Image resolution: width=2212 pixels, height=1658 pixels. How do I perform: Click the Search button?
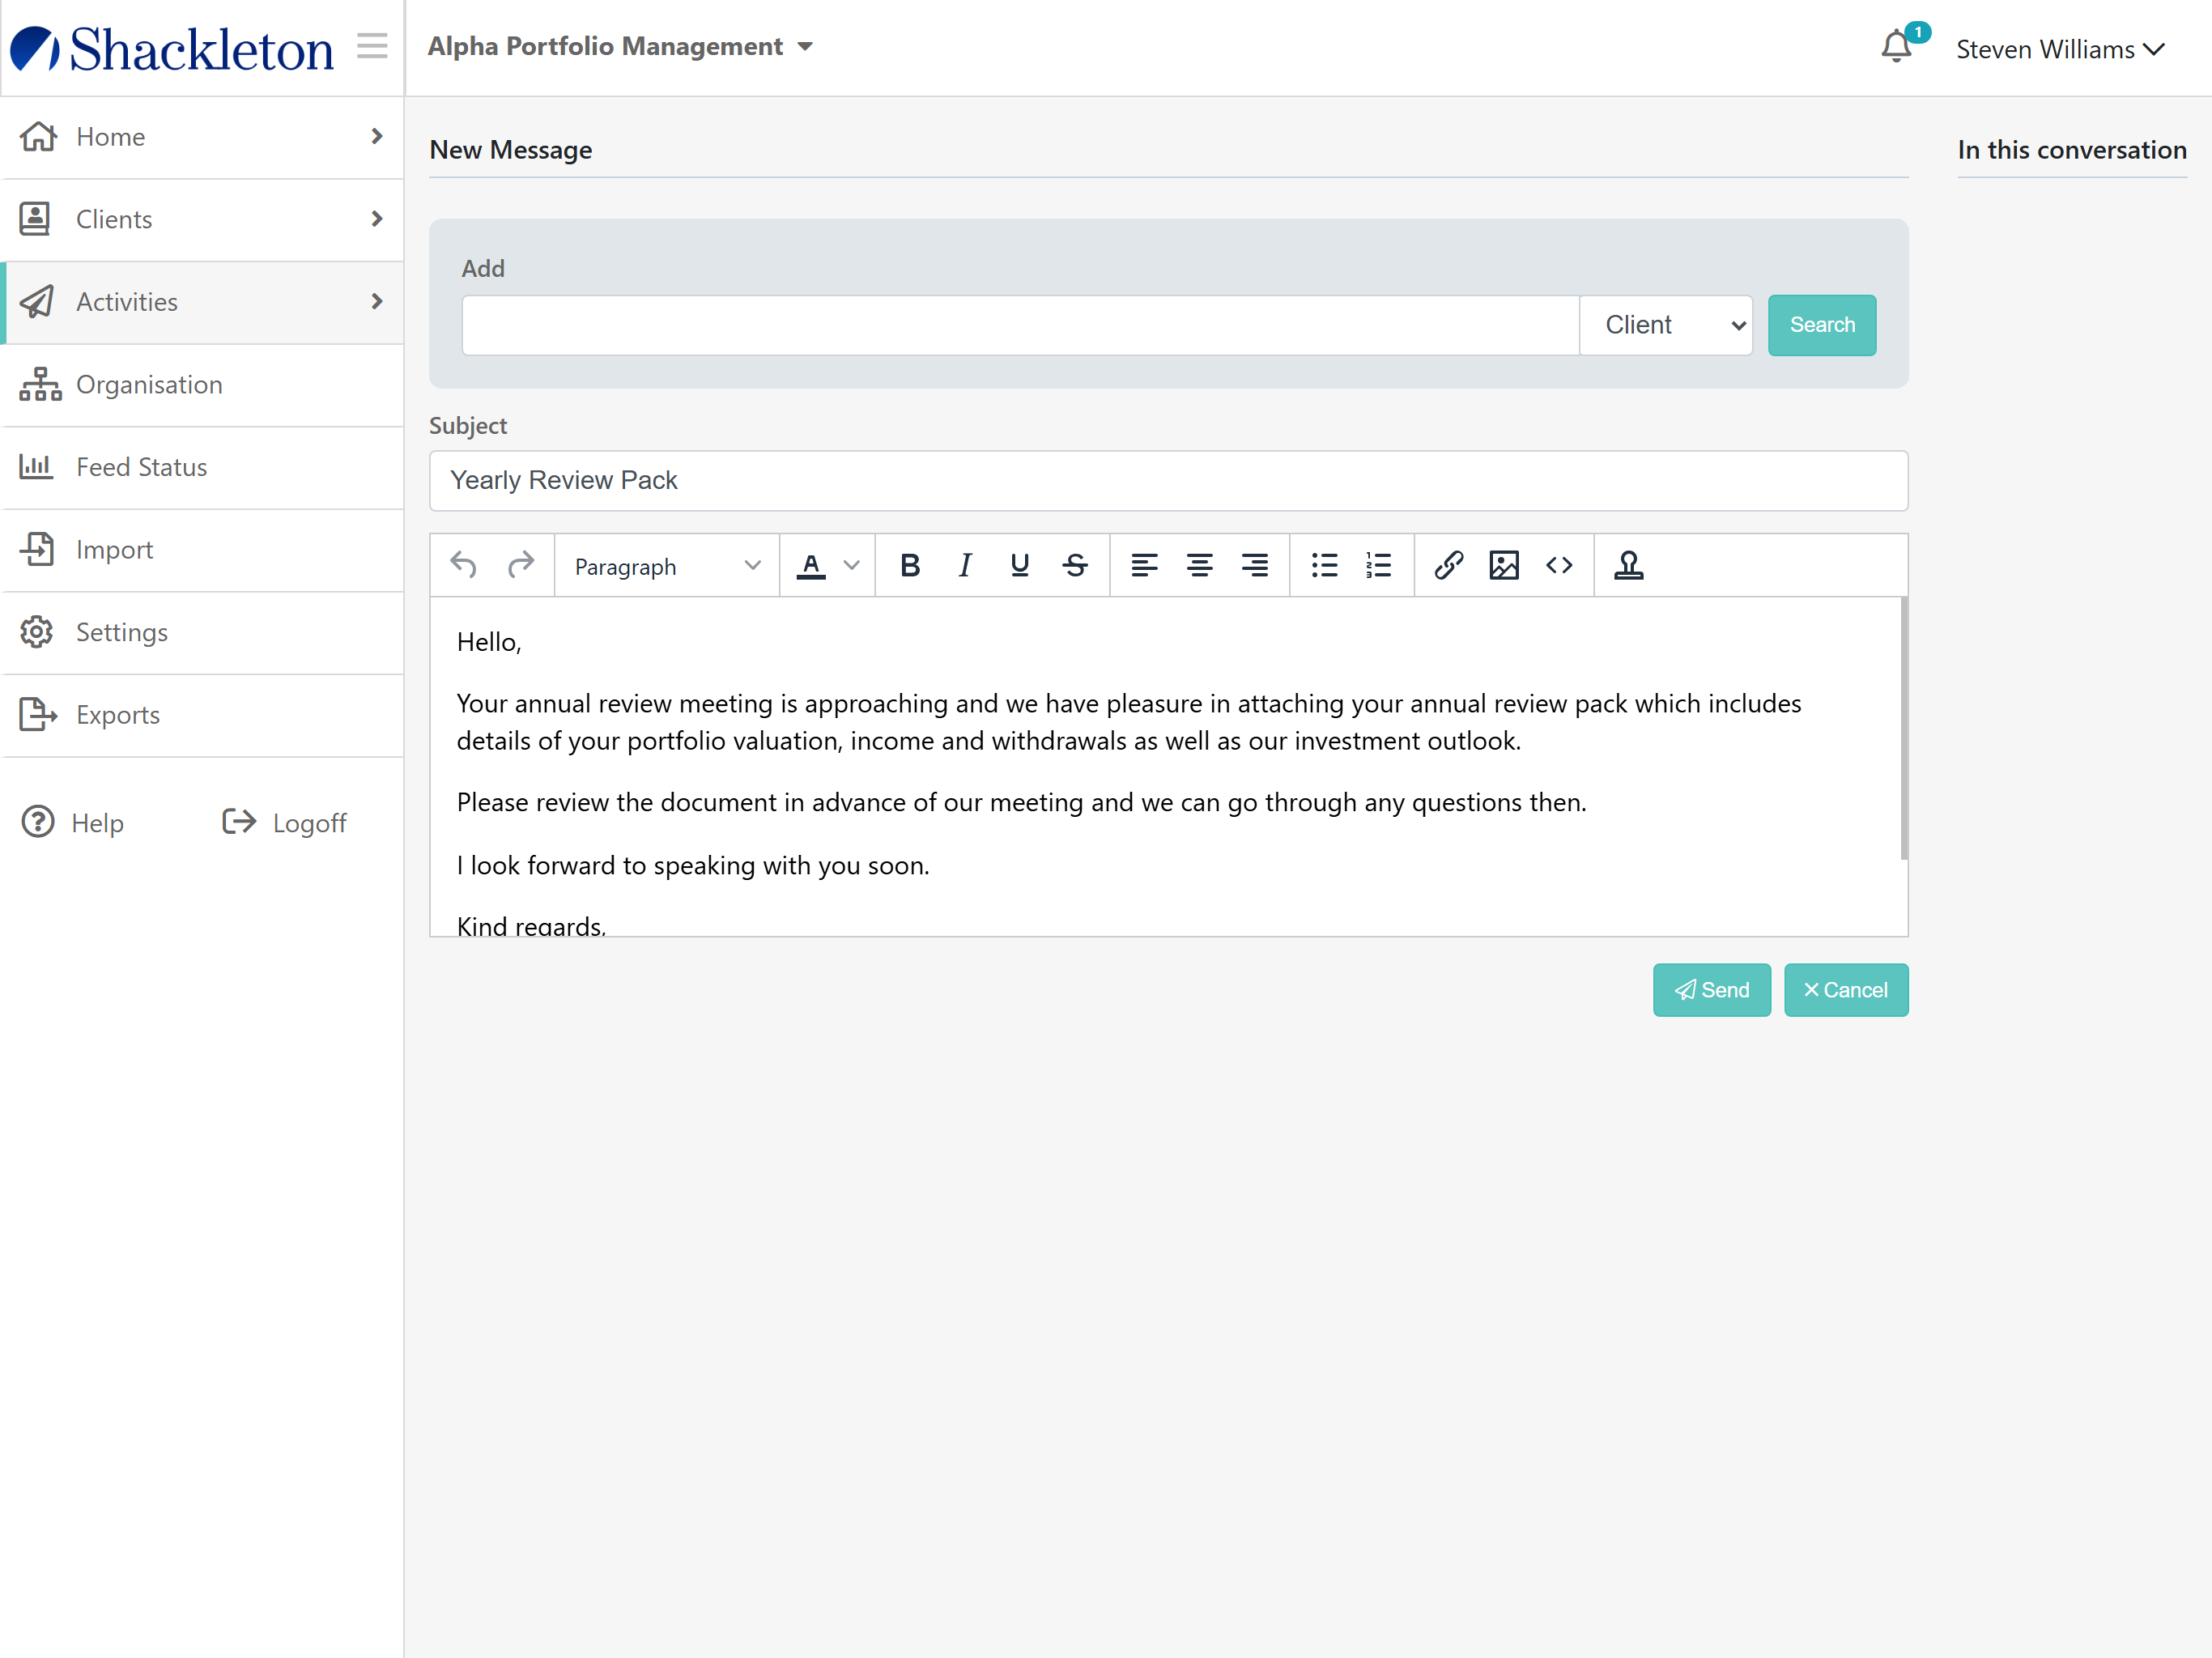[x=1822, y=325]
